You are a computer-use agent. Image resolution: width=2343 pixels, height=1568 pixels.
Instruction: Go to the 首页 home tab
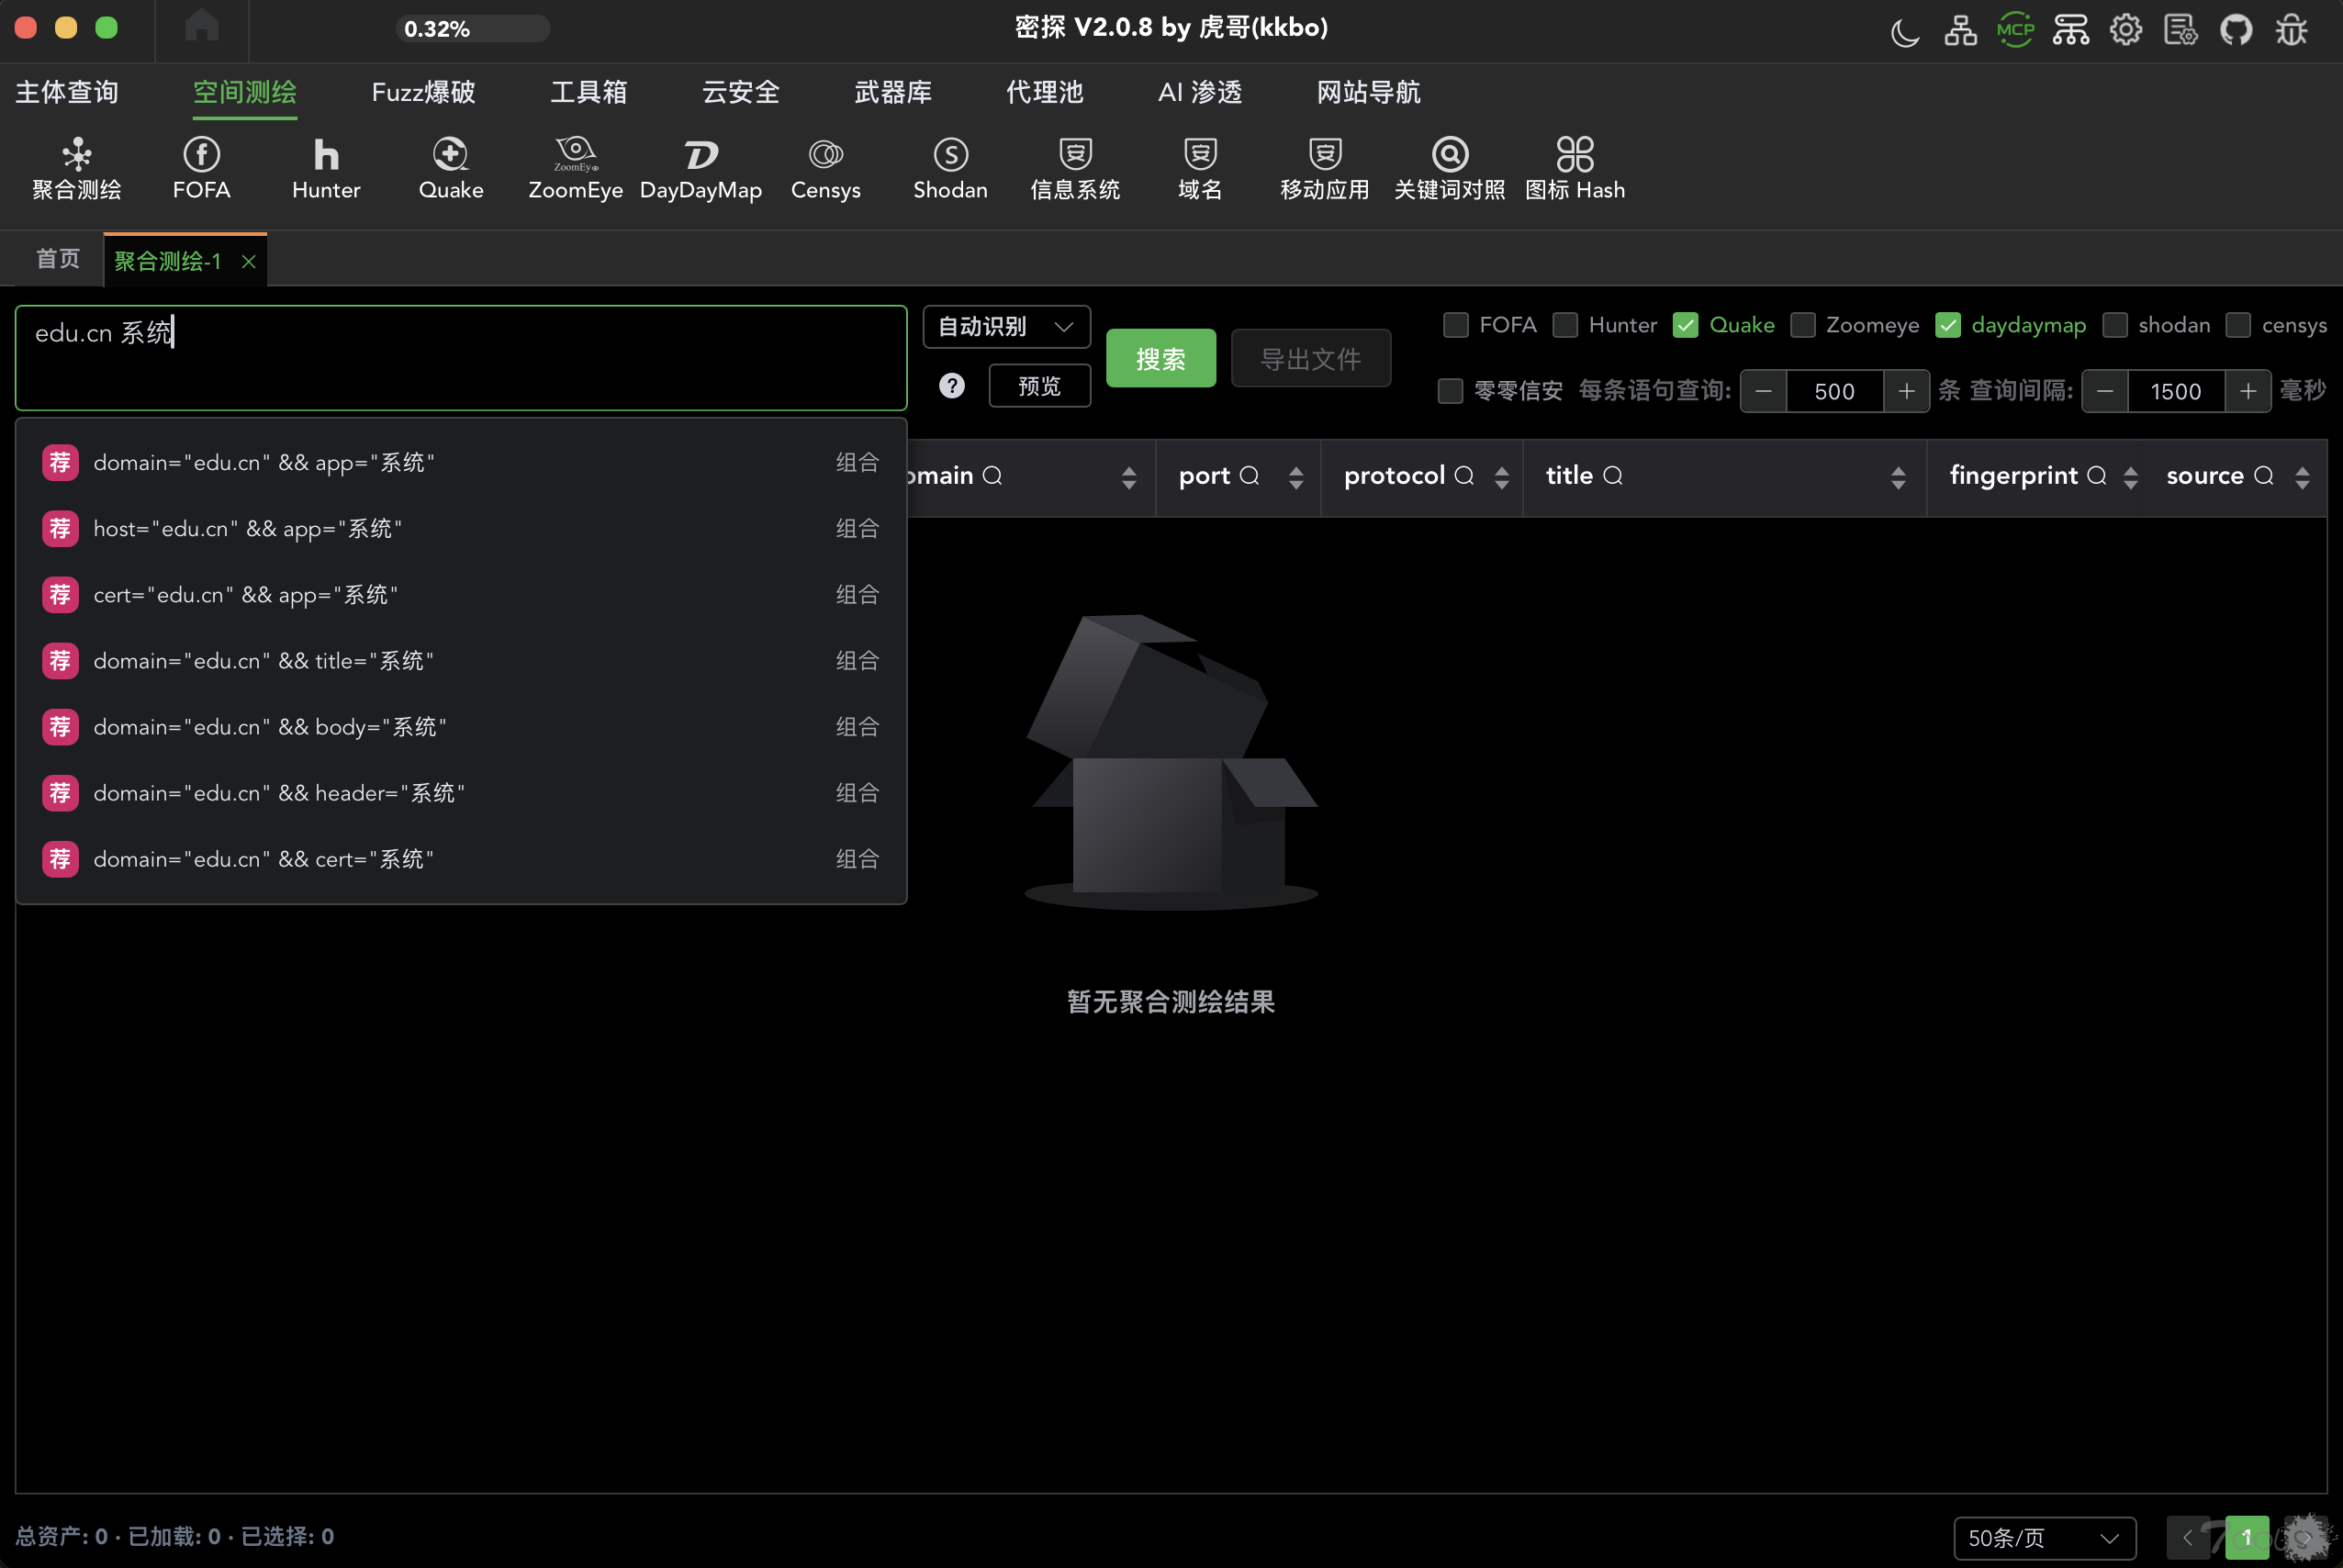point(58,259)
